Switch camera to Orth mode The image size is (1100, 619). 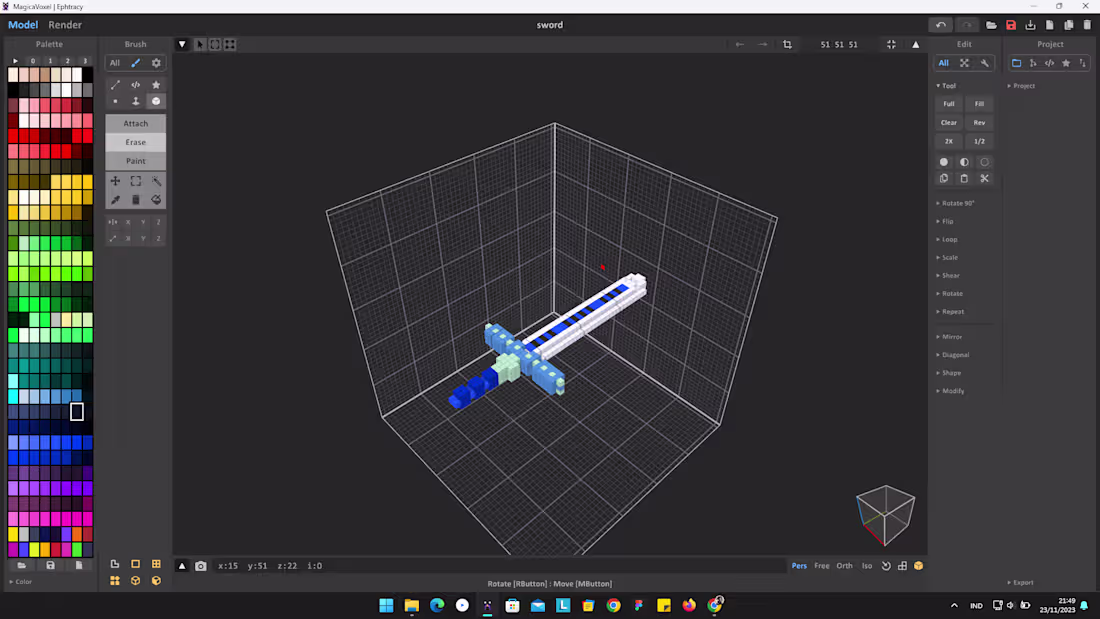(x=844, y=566)
